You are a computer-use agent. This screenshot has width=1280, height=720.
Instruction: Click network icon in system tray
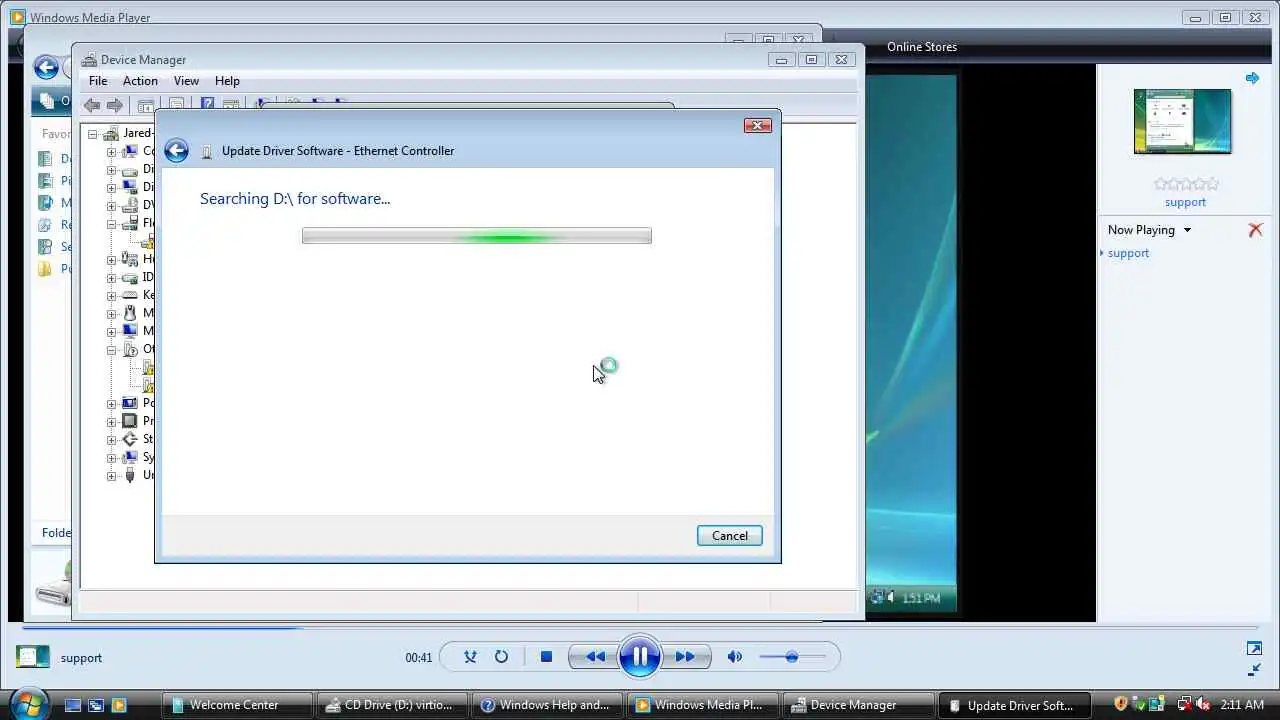[x=1185, y=705]
